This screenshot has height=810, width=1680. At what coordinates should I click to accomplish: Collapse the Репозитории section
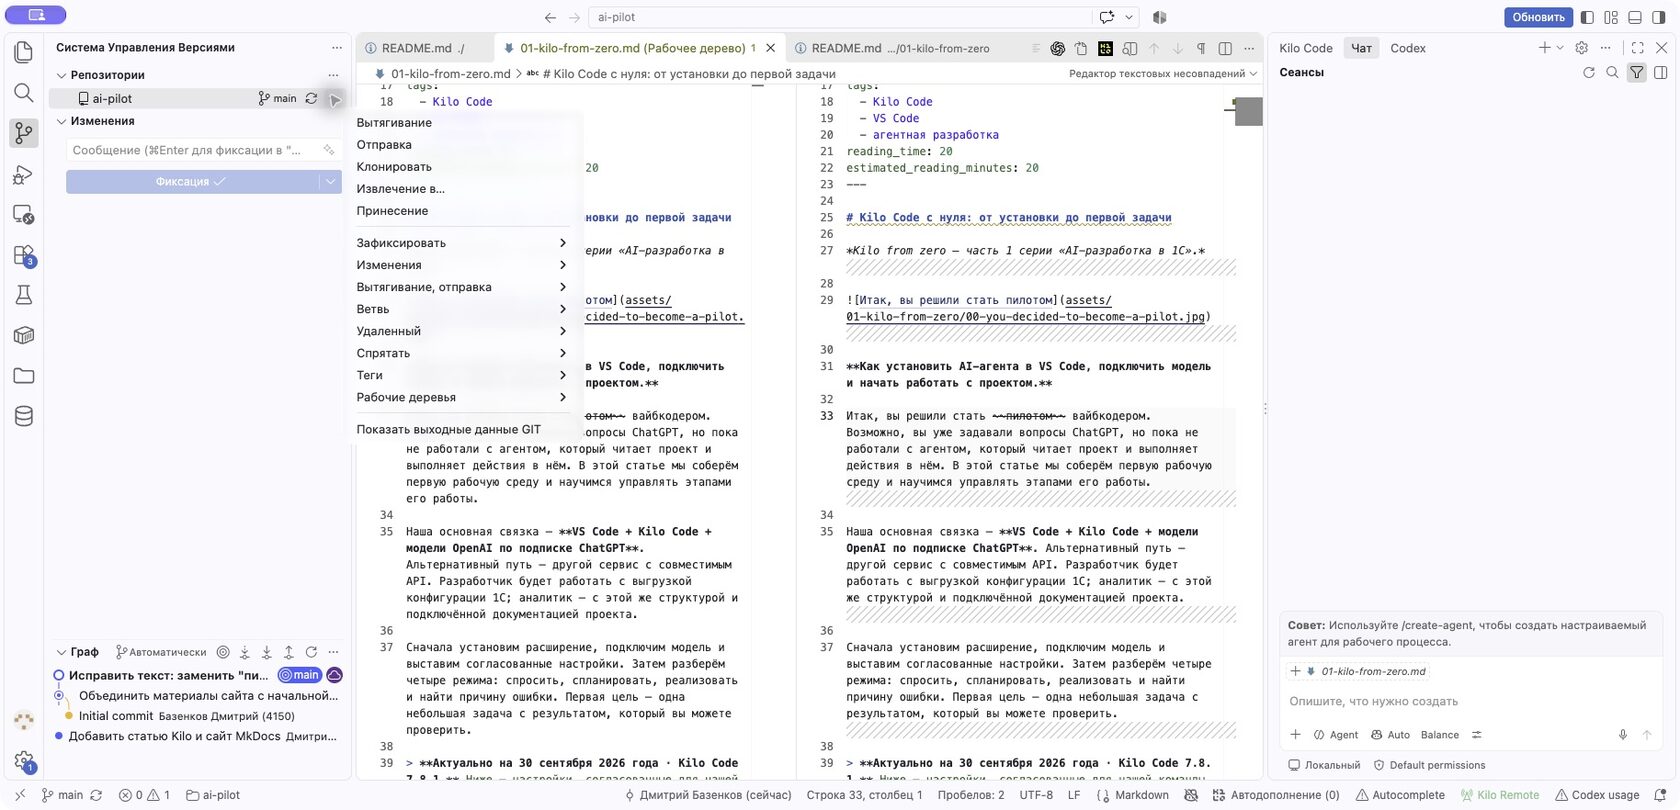62,75
